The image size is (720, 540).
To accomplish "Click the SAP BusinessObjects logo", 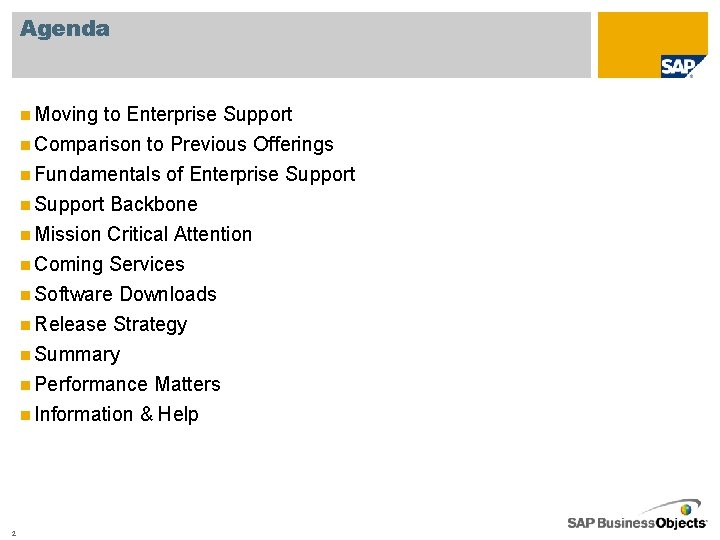I will [x=637, y=516].
